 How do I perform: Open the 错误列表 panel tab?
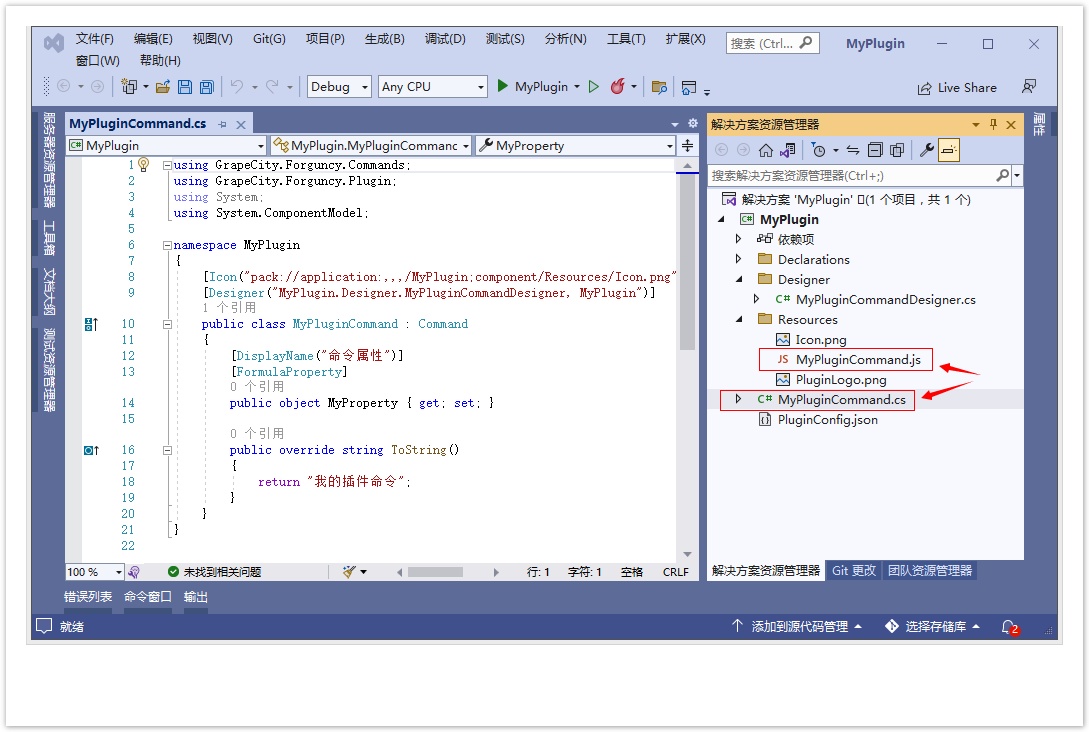(88, 597)
